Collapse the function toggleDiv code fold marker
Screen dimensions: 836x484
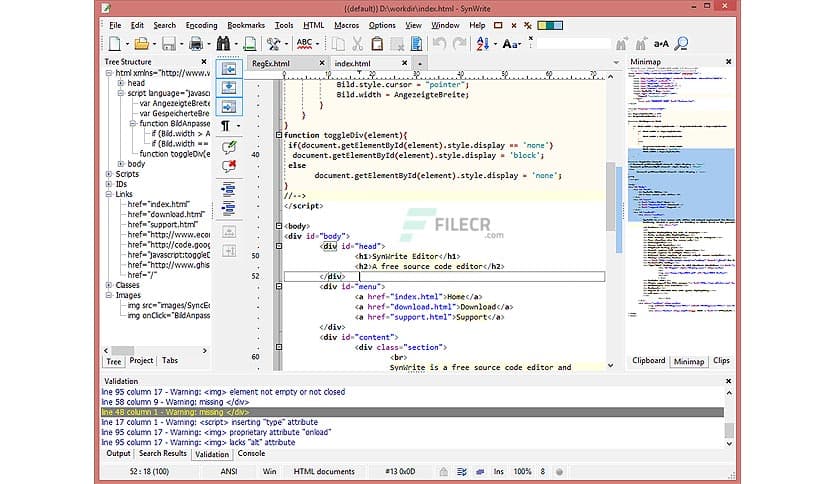278,135
